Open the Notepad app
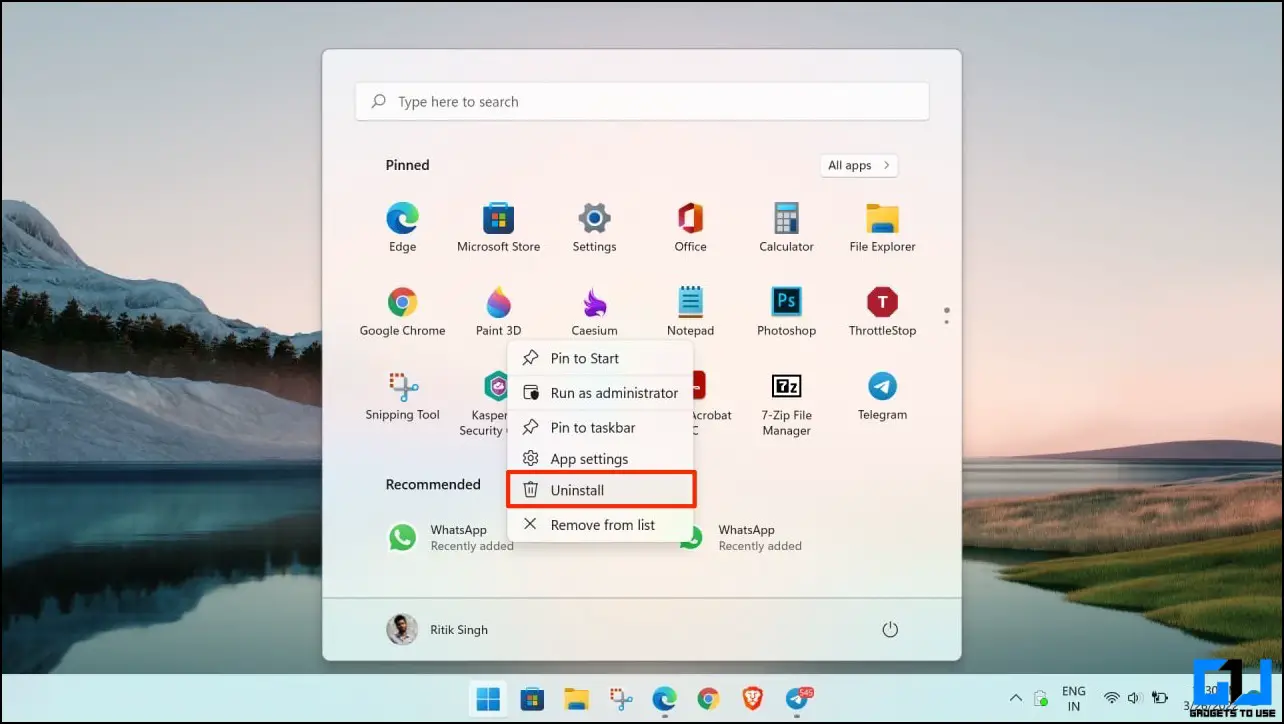 coord(690,312)
